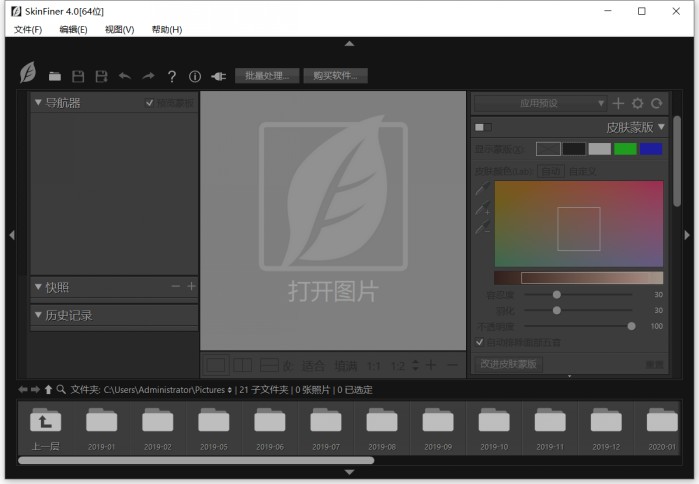
Task: Undo with the left arrow icon
Action: [x=125, y=76]
